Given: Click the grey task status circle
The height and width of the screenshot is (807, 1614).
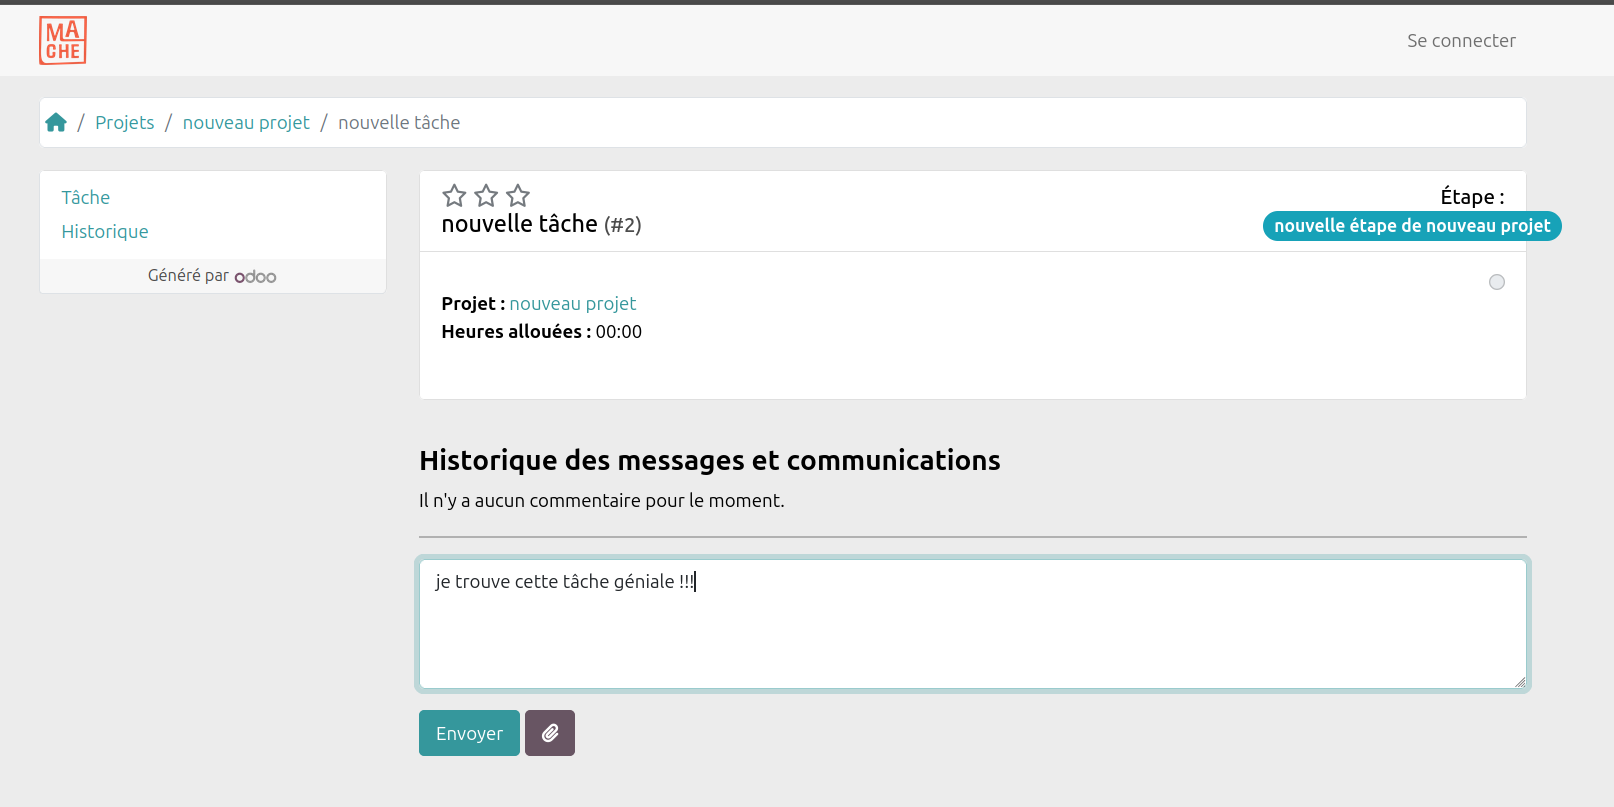Looking at the screenshot, I should (1496, 282).
